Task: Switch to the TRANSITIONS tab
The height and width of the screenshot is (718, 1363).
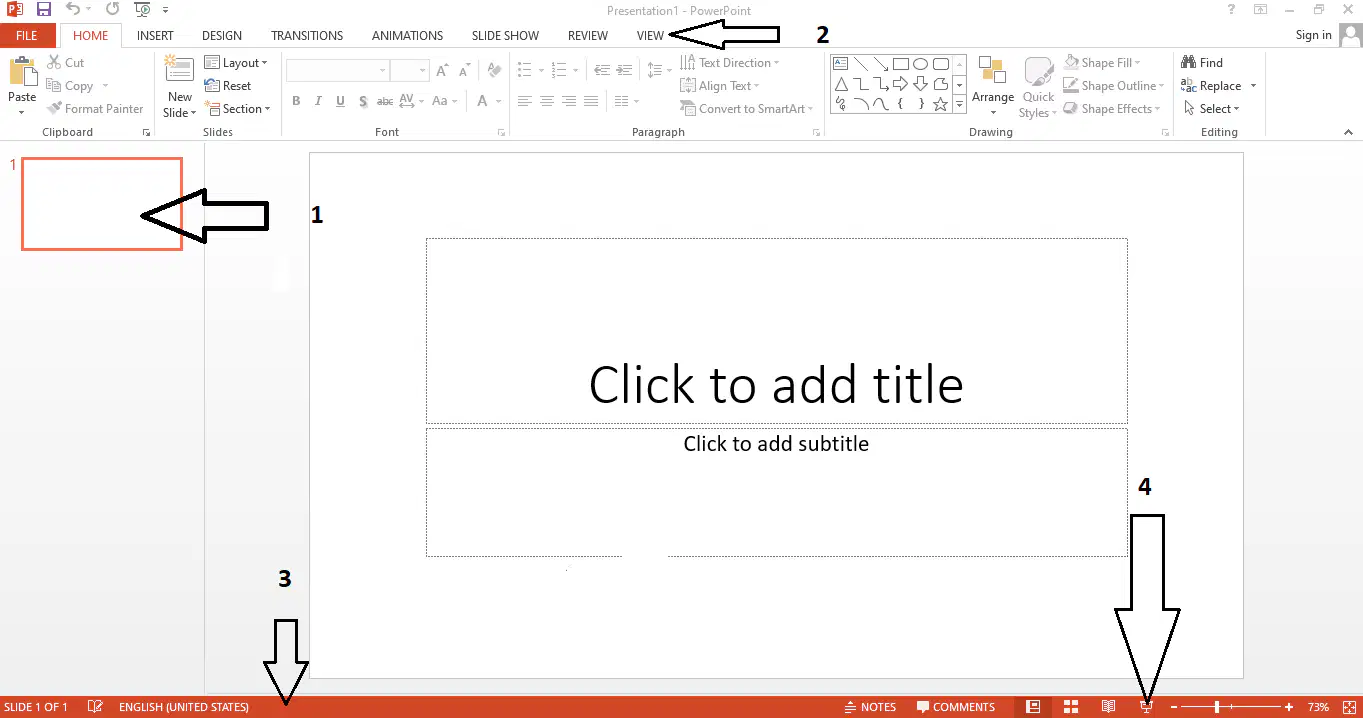Action: 307,35
